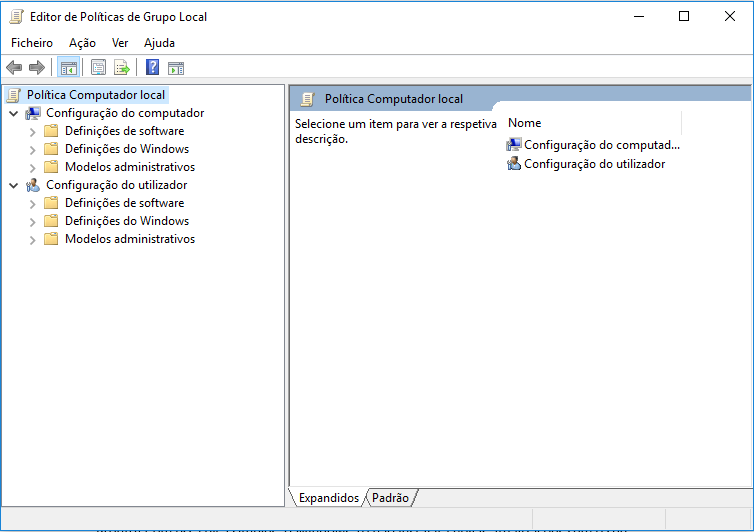The width and height of the screenshot is (754, 532).
Task: Click the Back arrow toolbar icon
Action: point(14,68)
